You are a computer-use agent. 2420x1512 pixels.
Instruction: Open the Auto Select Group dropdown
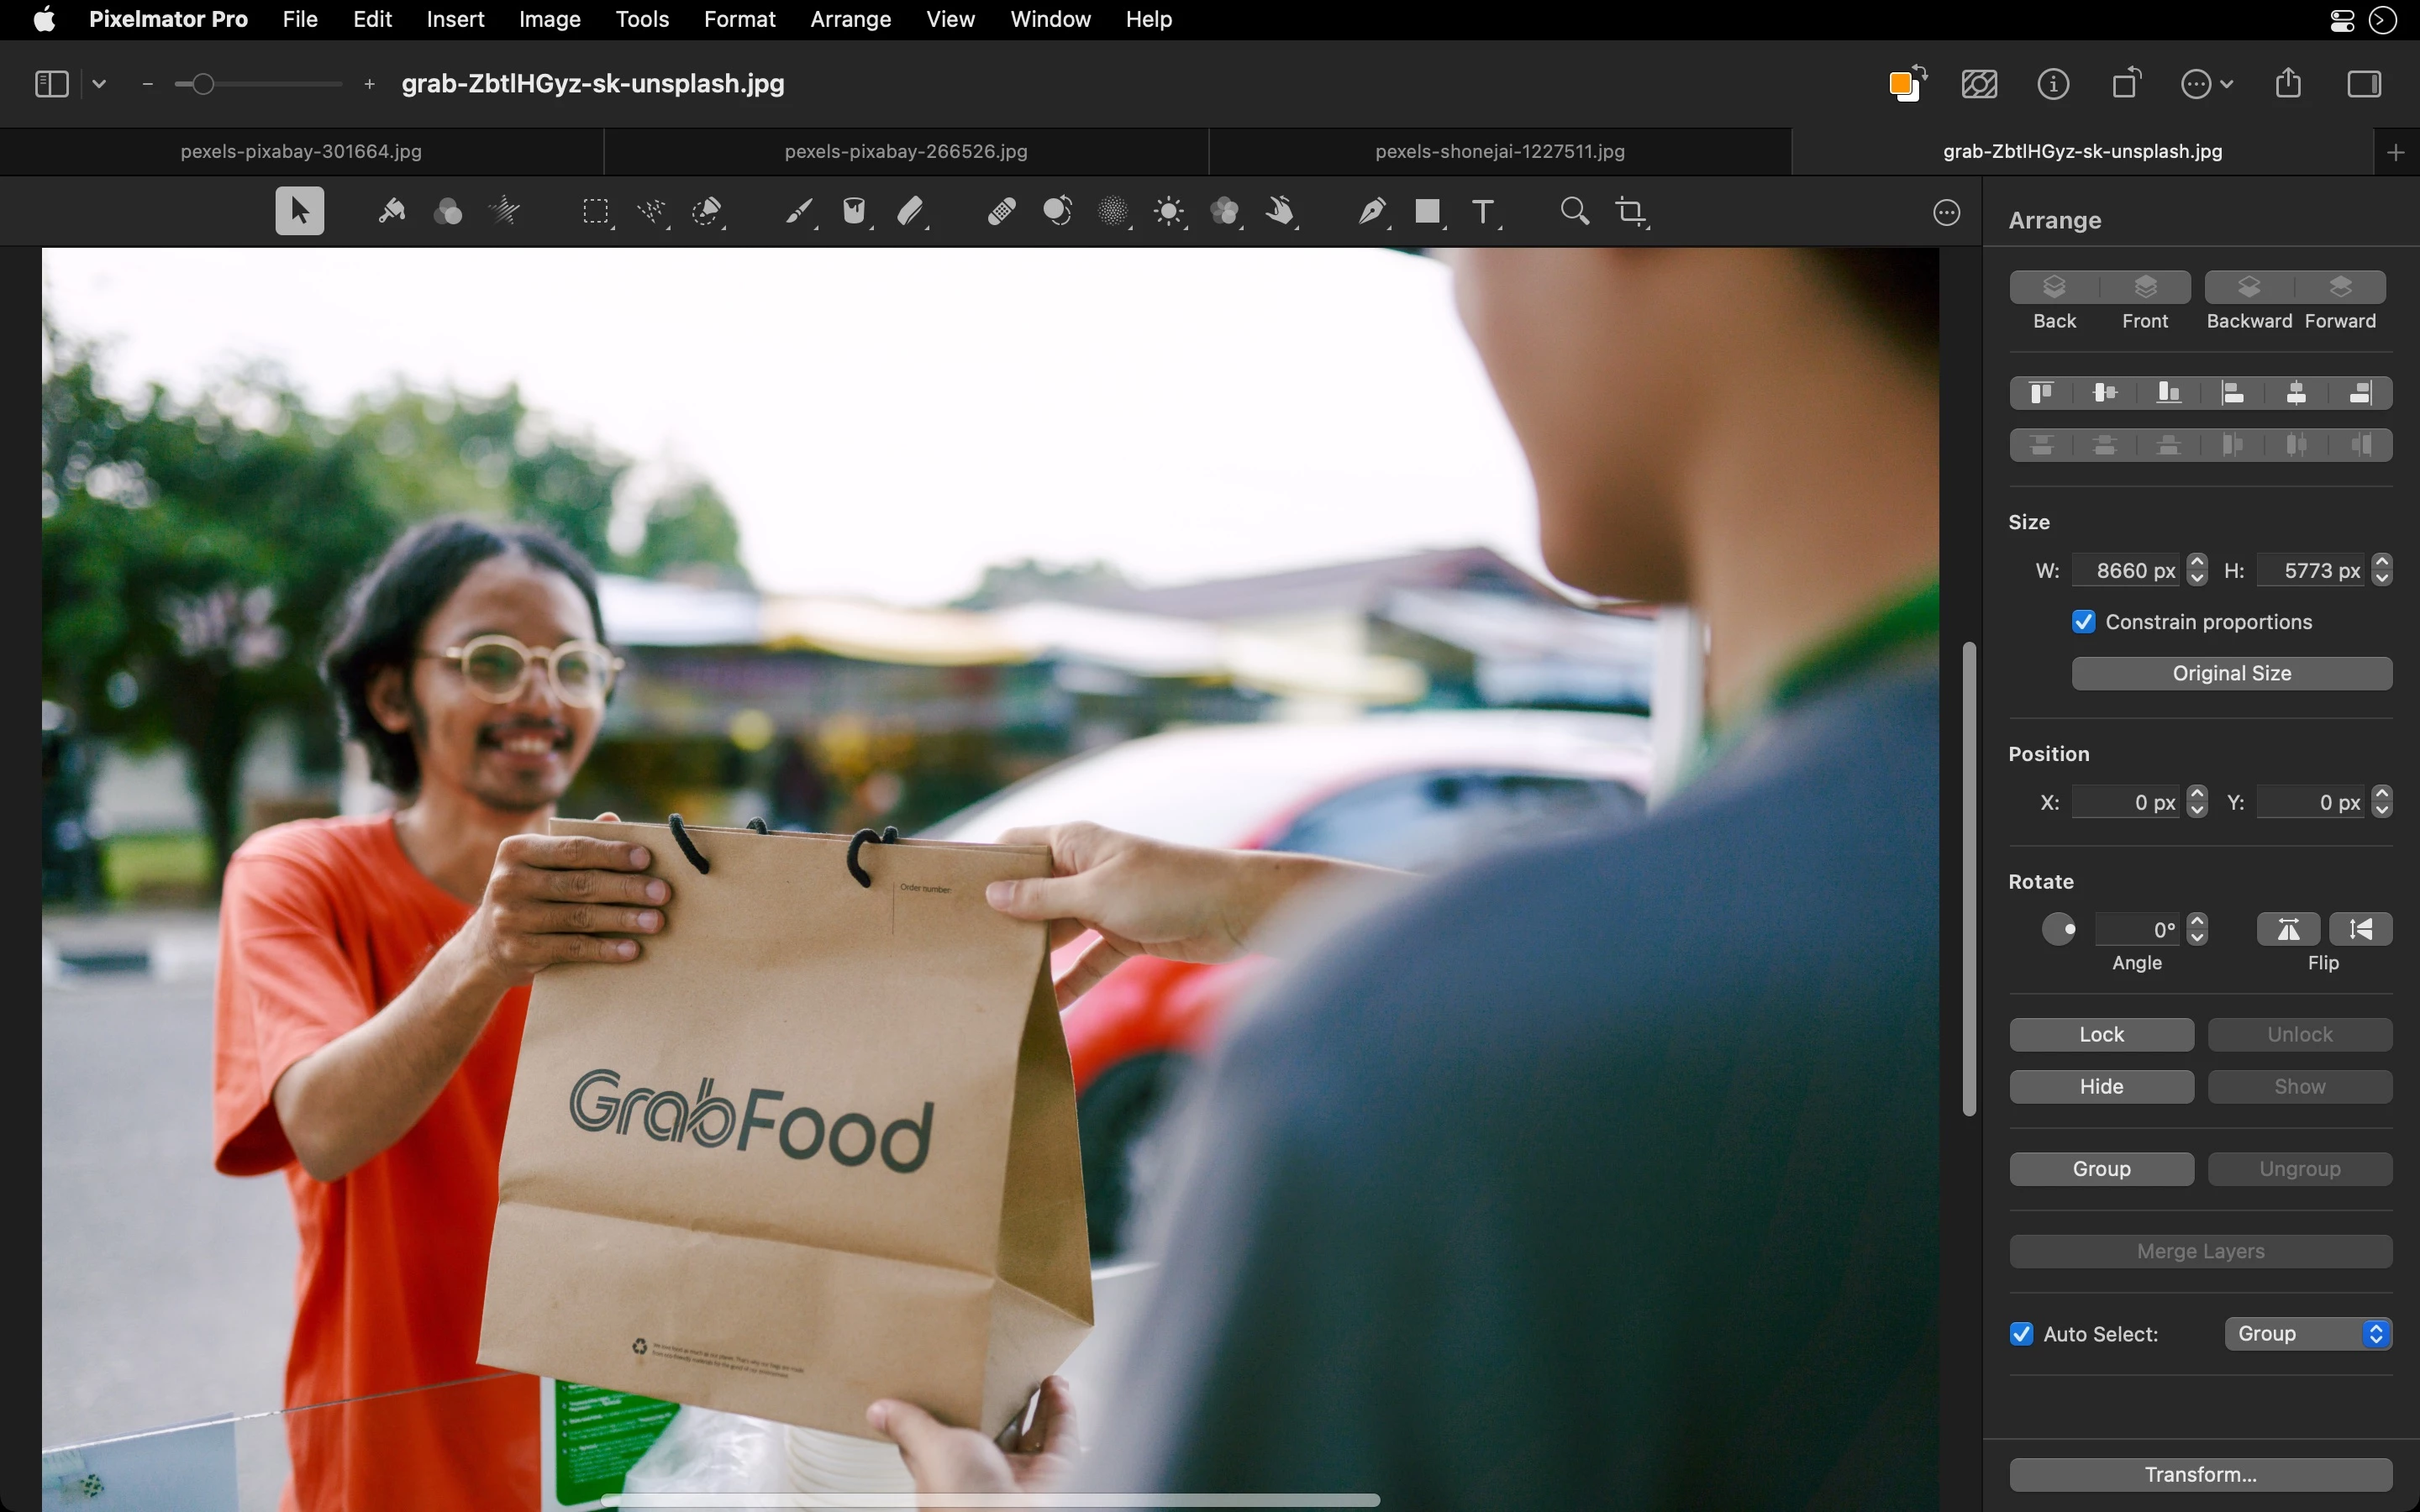[2307, 1334]
